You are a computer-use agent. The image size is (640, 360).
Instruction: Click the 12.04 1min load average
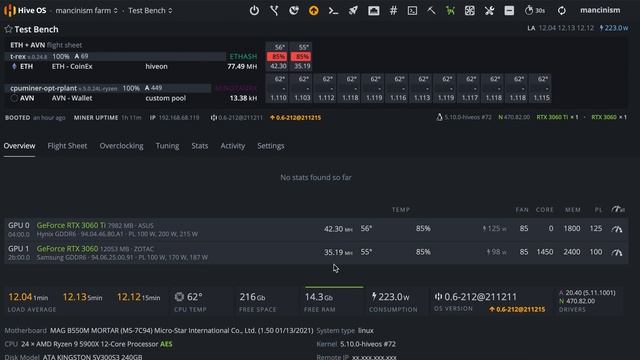[x=28, y=297]
